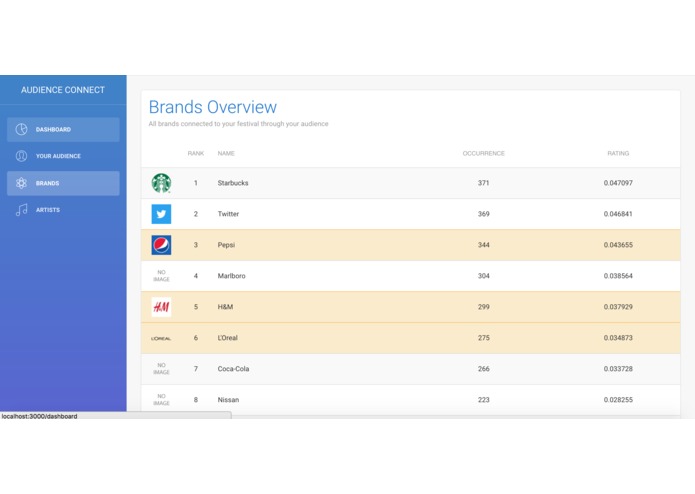Viewport: 695px width, 494px height.
Task: Click occurrence value 266
Action: (x=484, y=369)
